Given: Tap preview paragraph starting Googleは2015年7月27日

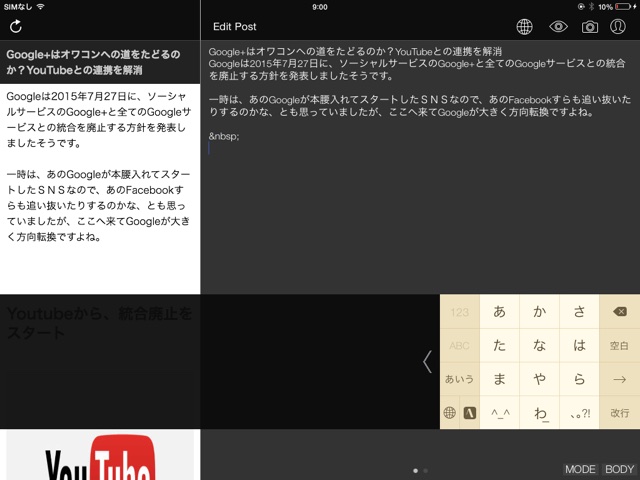Looking at the screenshot, I should pos(98,120).
